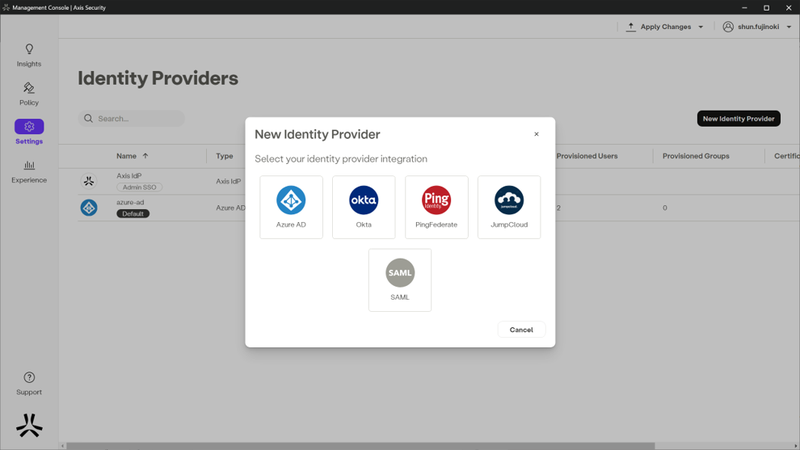Open the Axis IdP provider name
The height and width of the screenshot is (450, 800).
pyautogui.click(x=129, y=176)
